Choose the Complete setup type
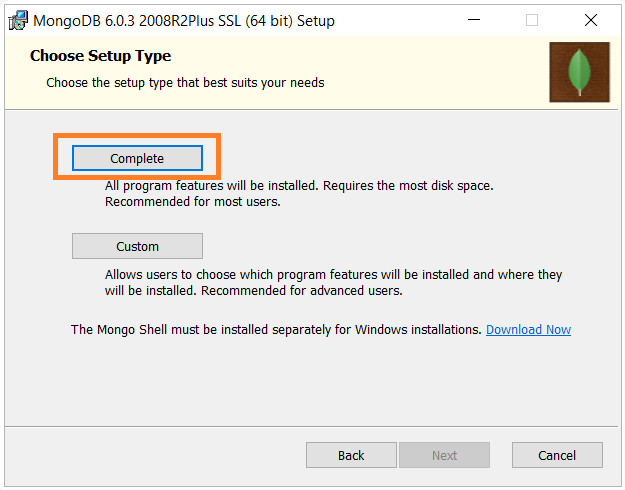Viewport: 625px width, 490px height. click(x=137, y=158)
